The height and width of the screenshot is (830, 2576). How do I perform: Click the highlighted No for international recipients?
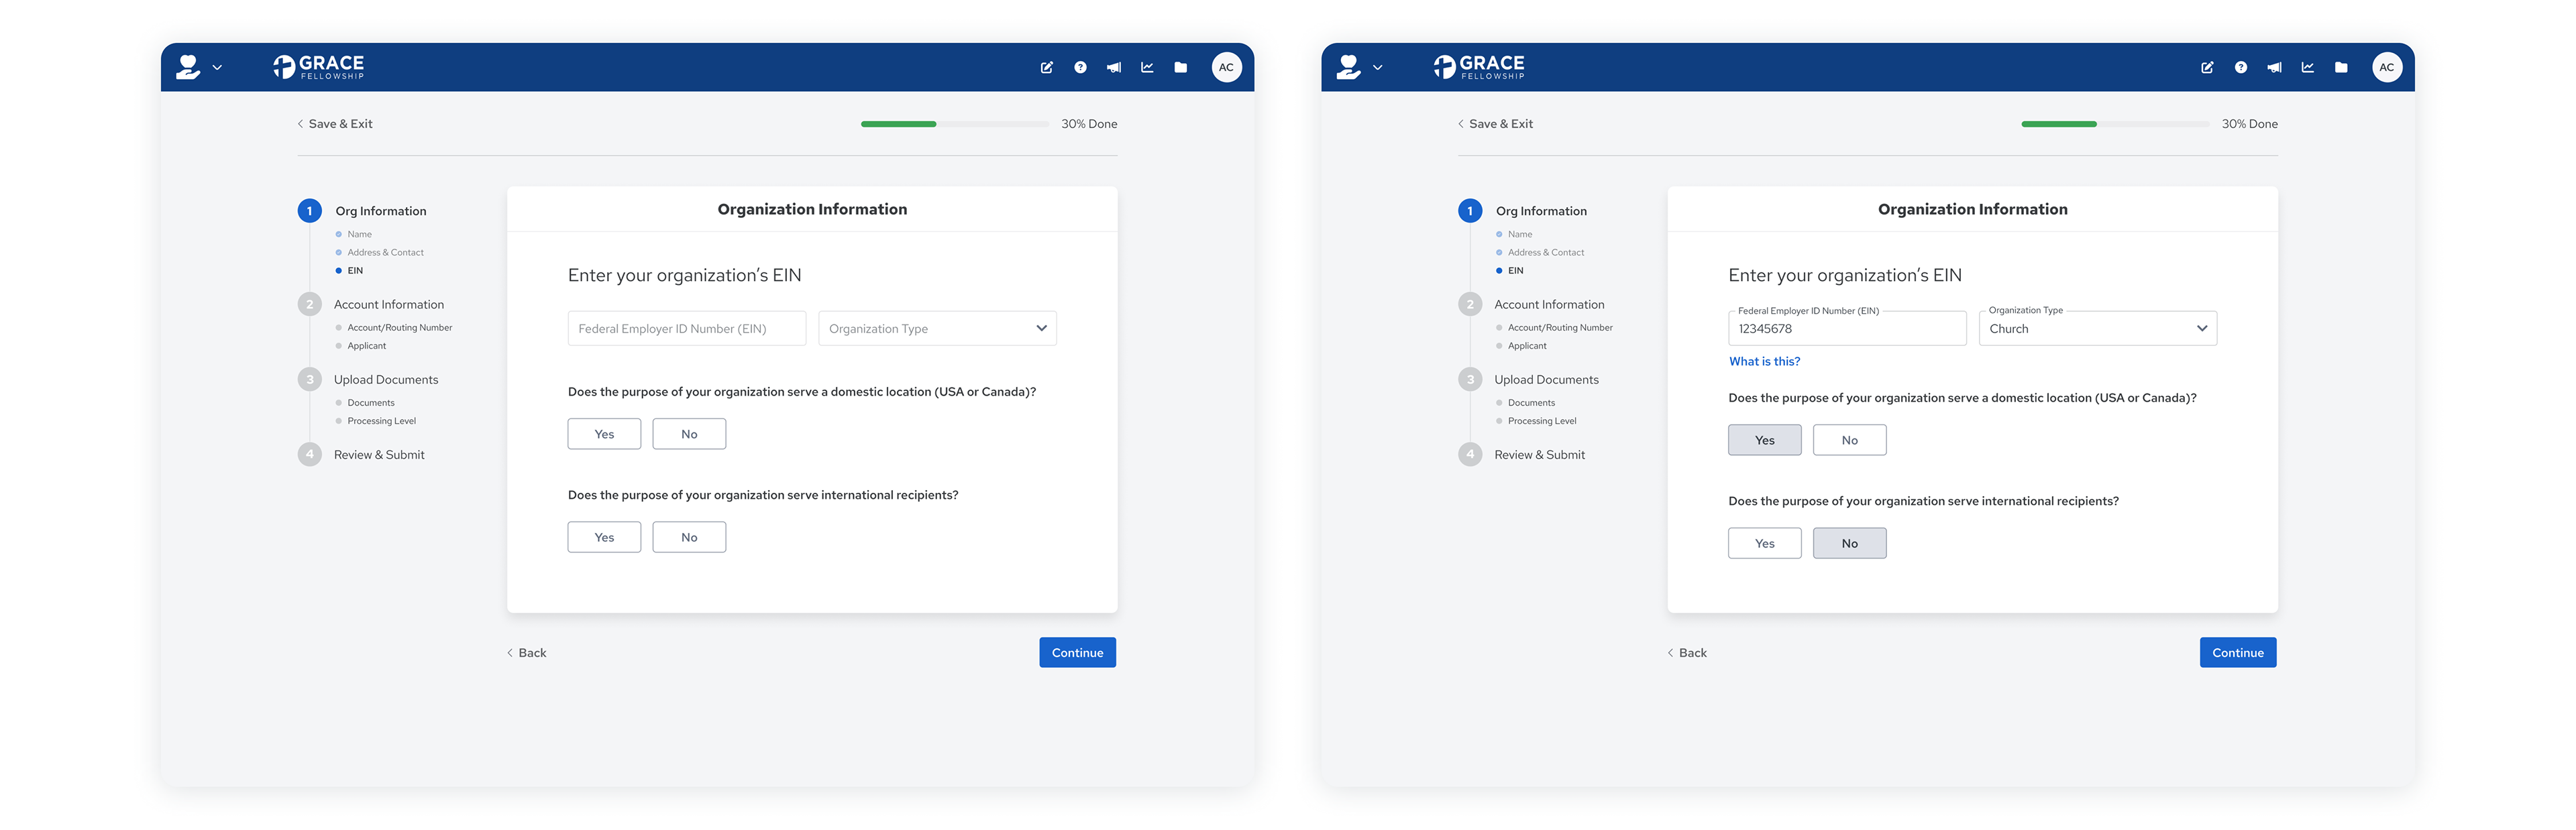[1849, 543]
